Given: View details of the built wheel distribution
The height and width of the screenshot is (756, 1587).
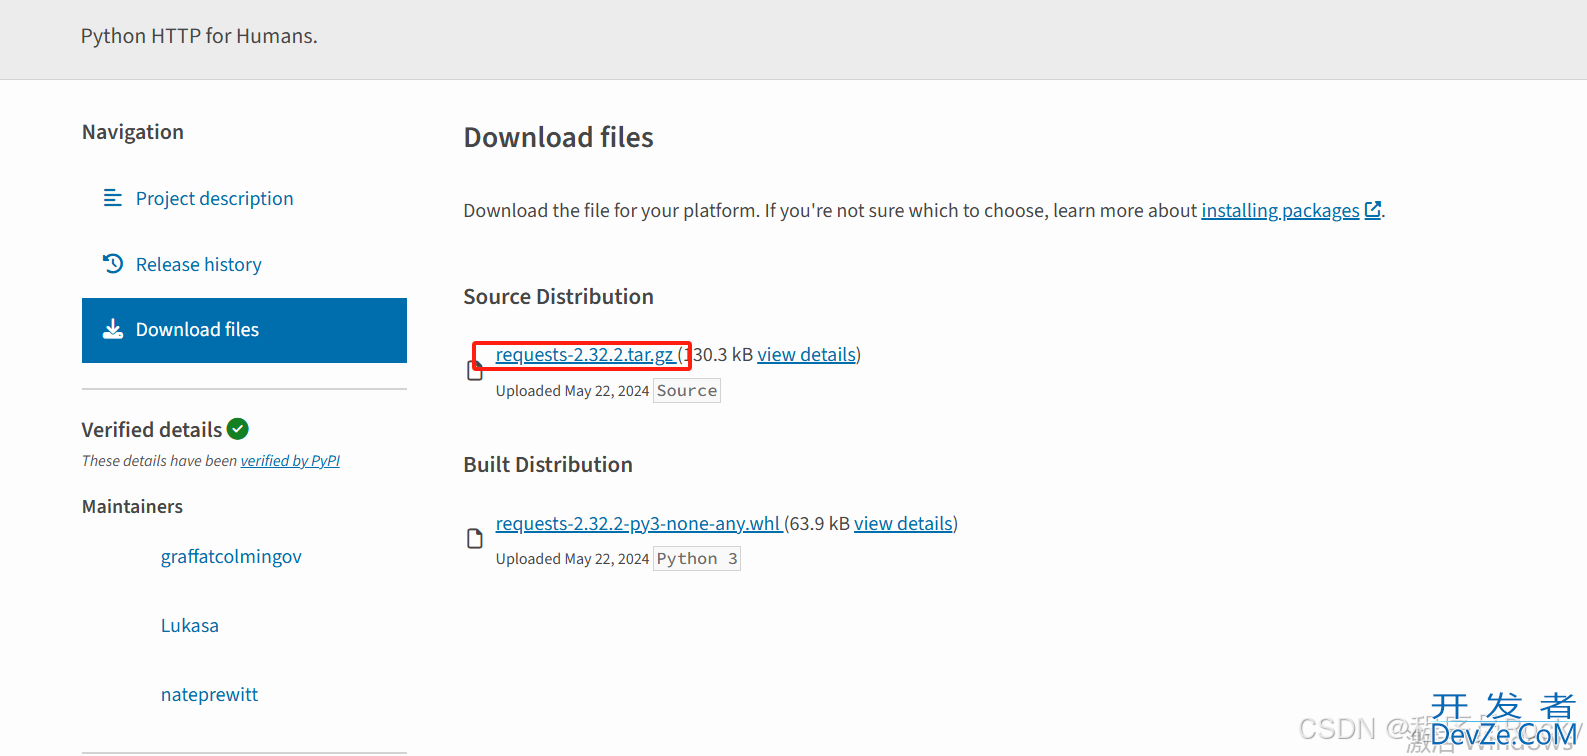Looking at the screenshot, I should point(903,524).
